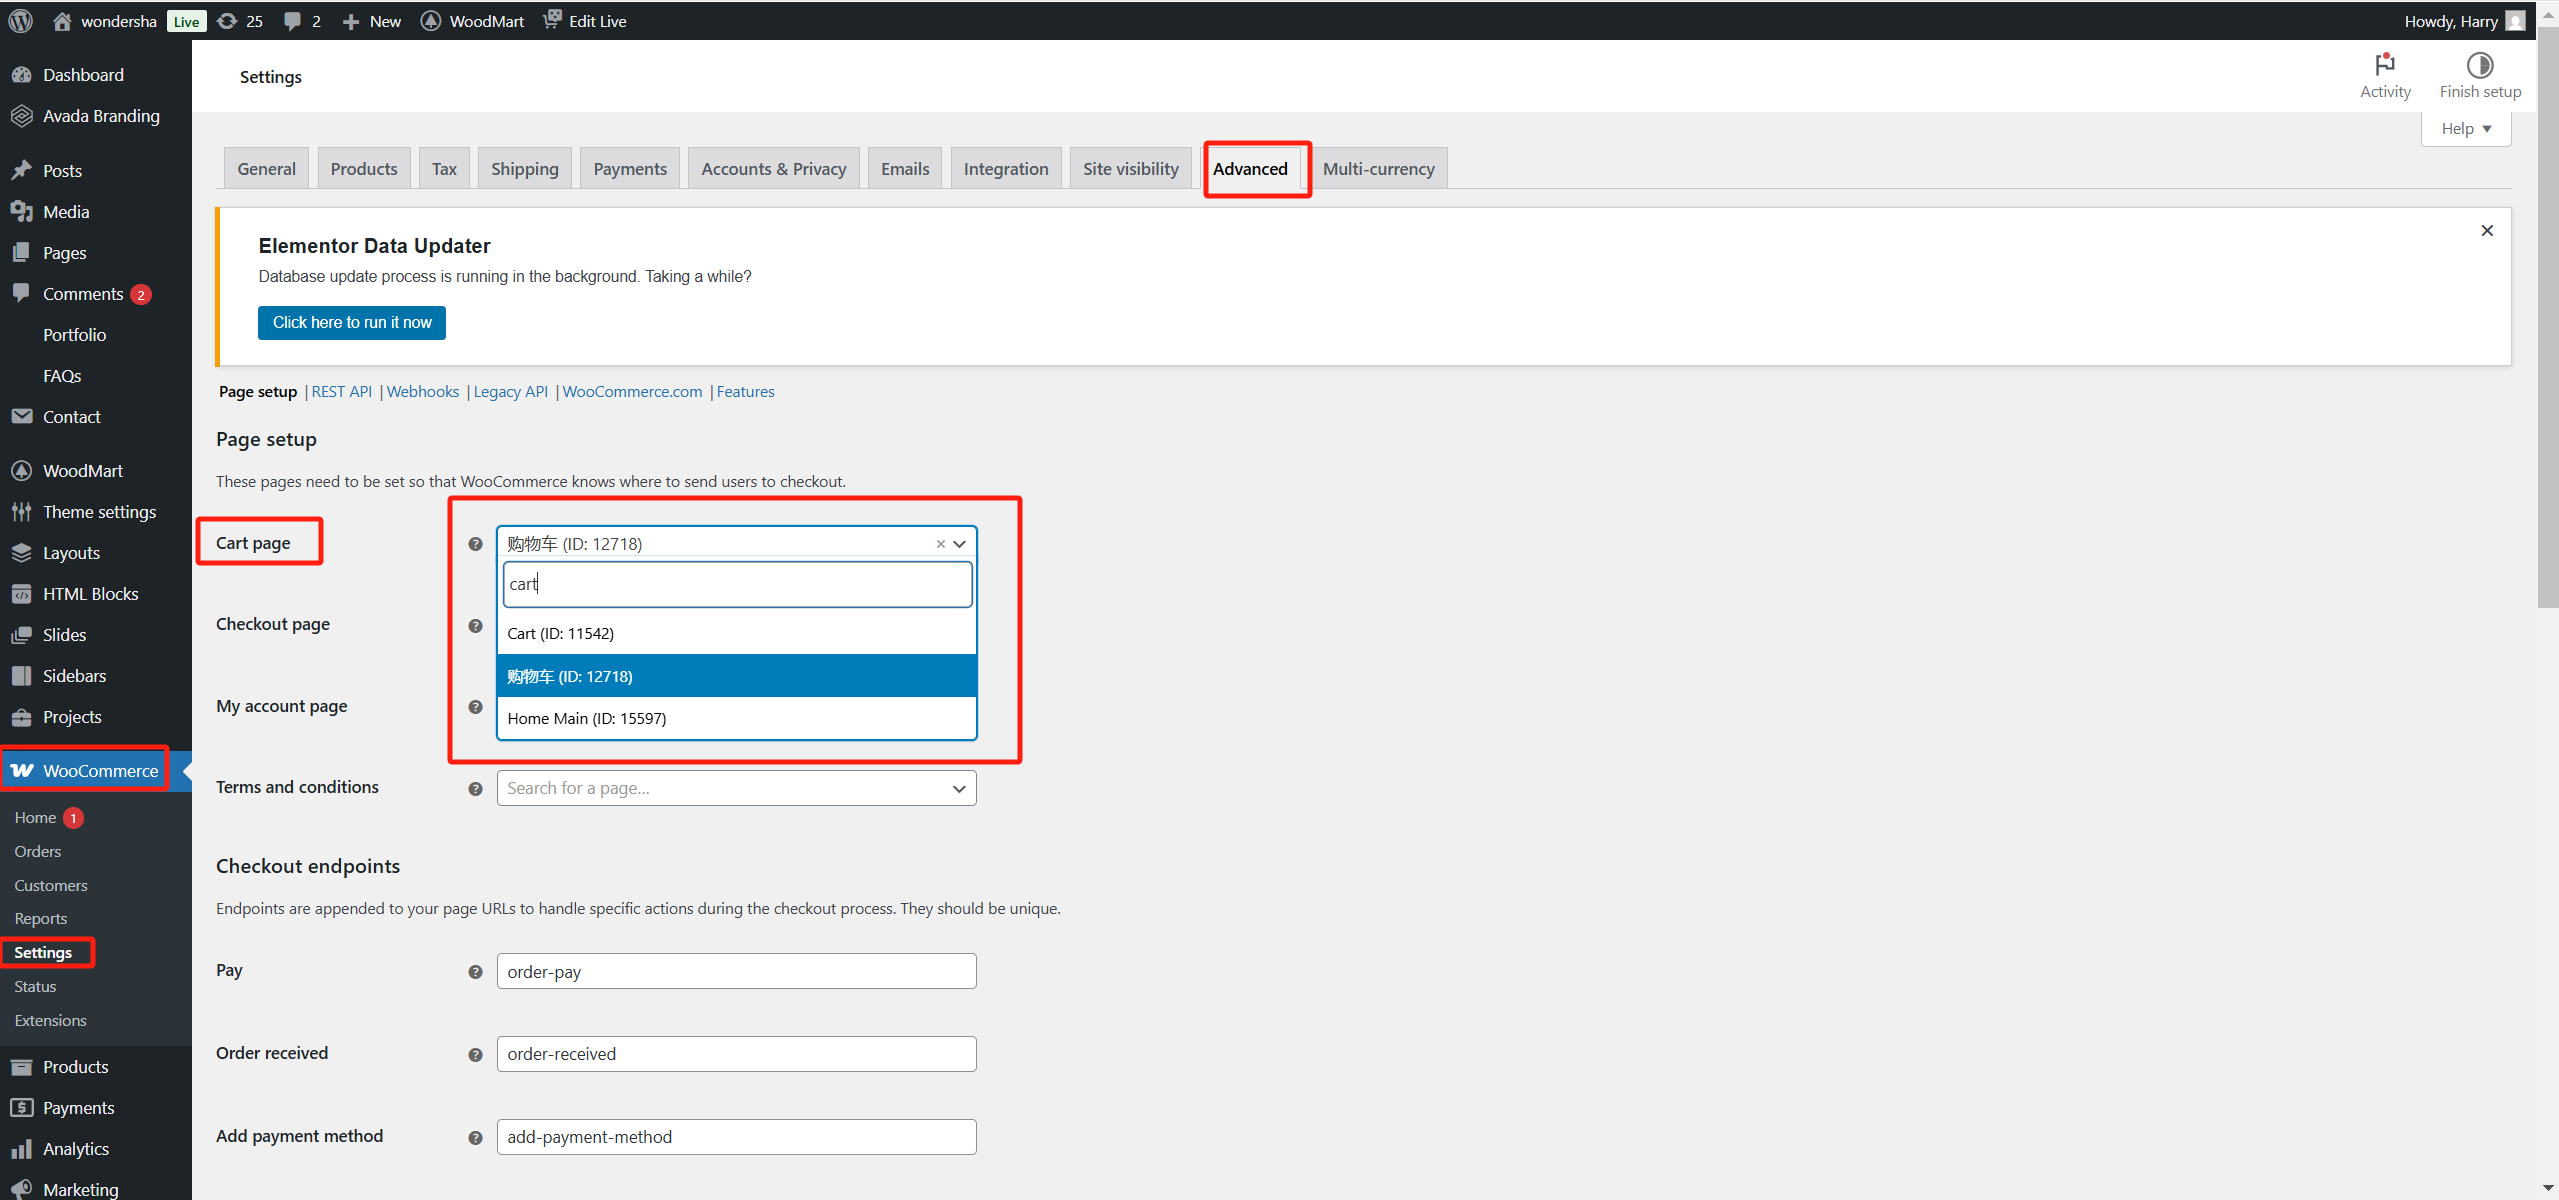Click the Terms and conditions help icon
Image resolution: width=2559 pixels, height=1200 pixels.
pyautogui.click(x=476, y=789)
